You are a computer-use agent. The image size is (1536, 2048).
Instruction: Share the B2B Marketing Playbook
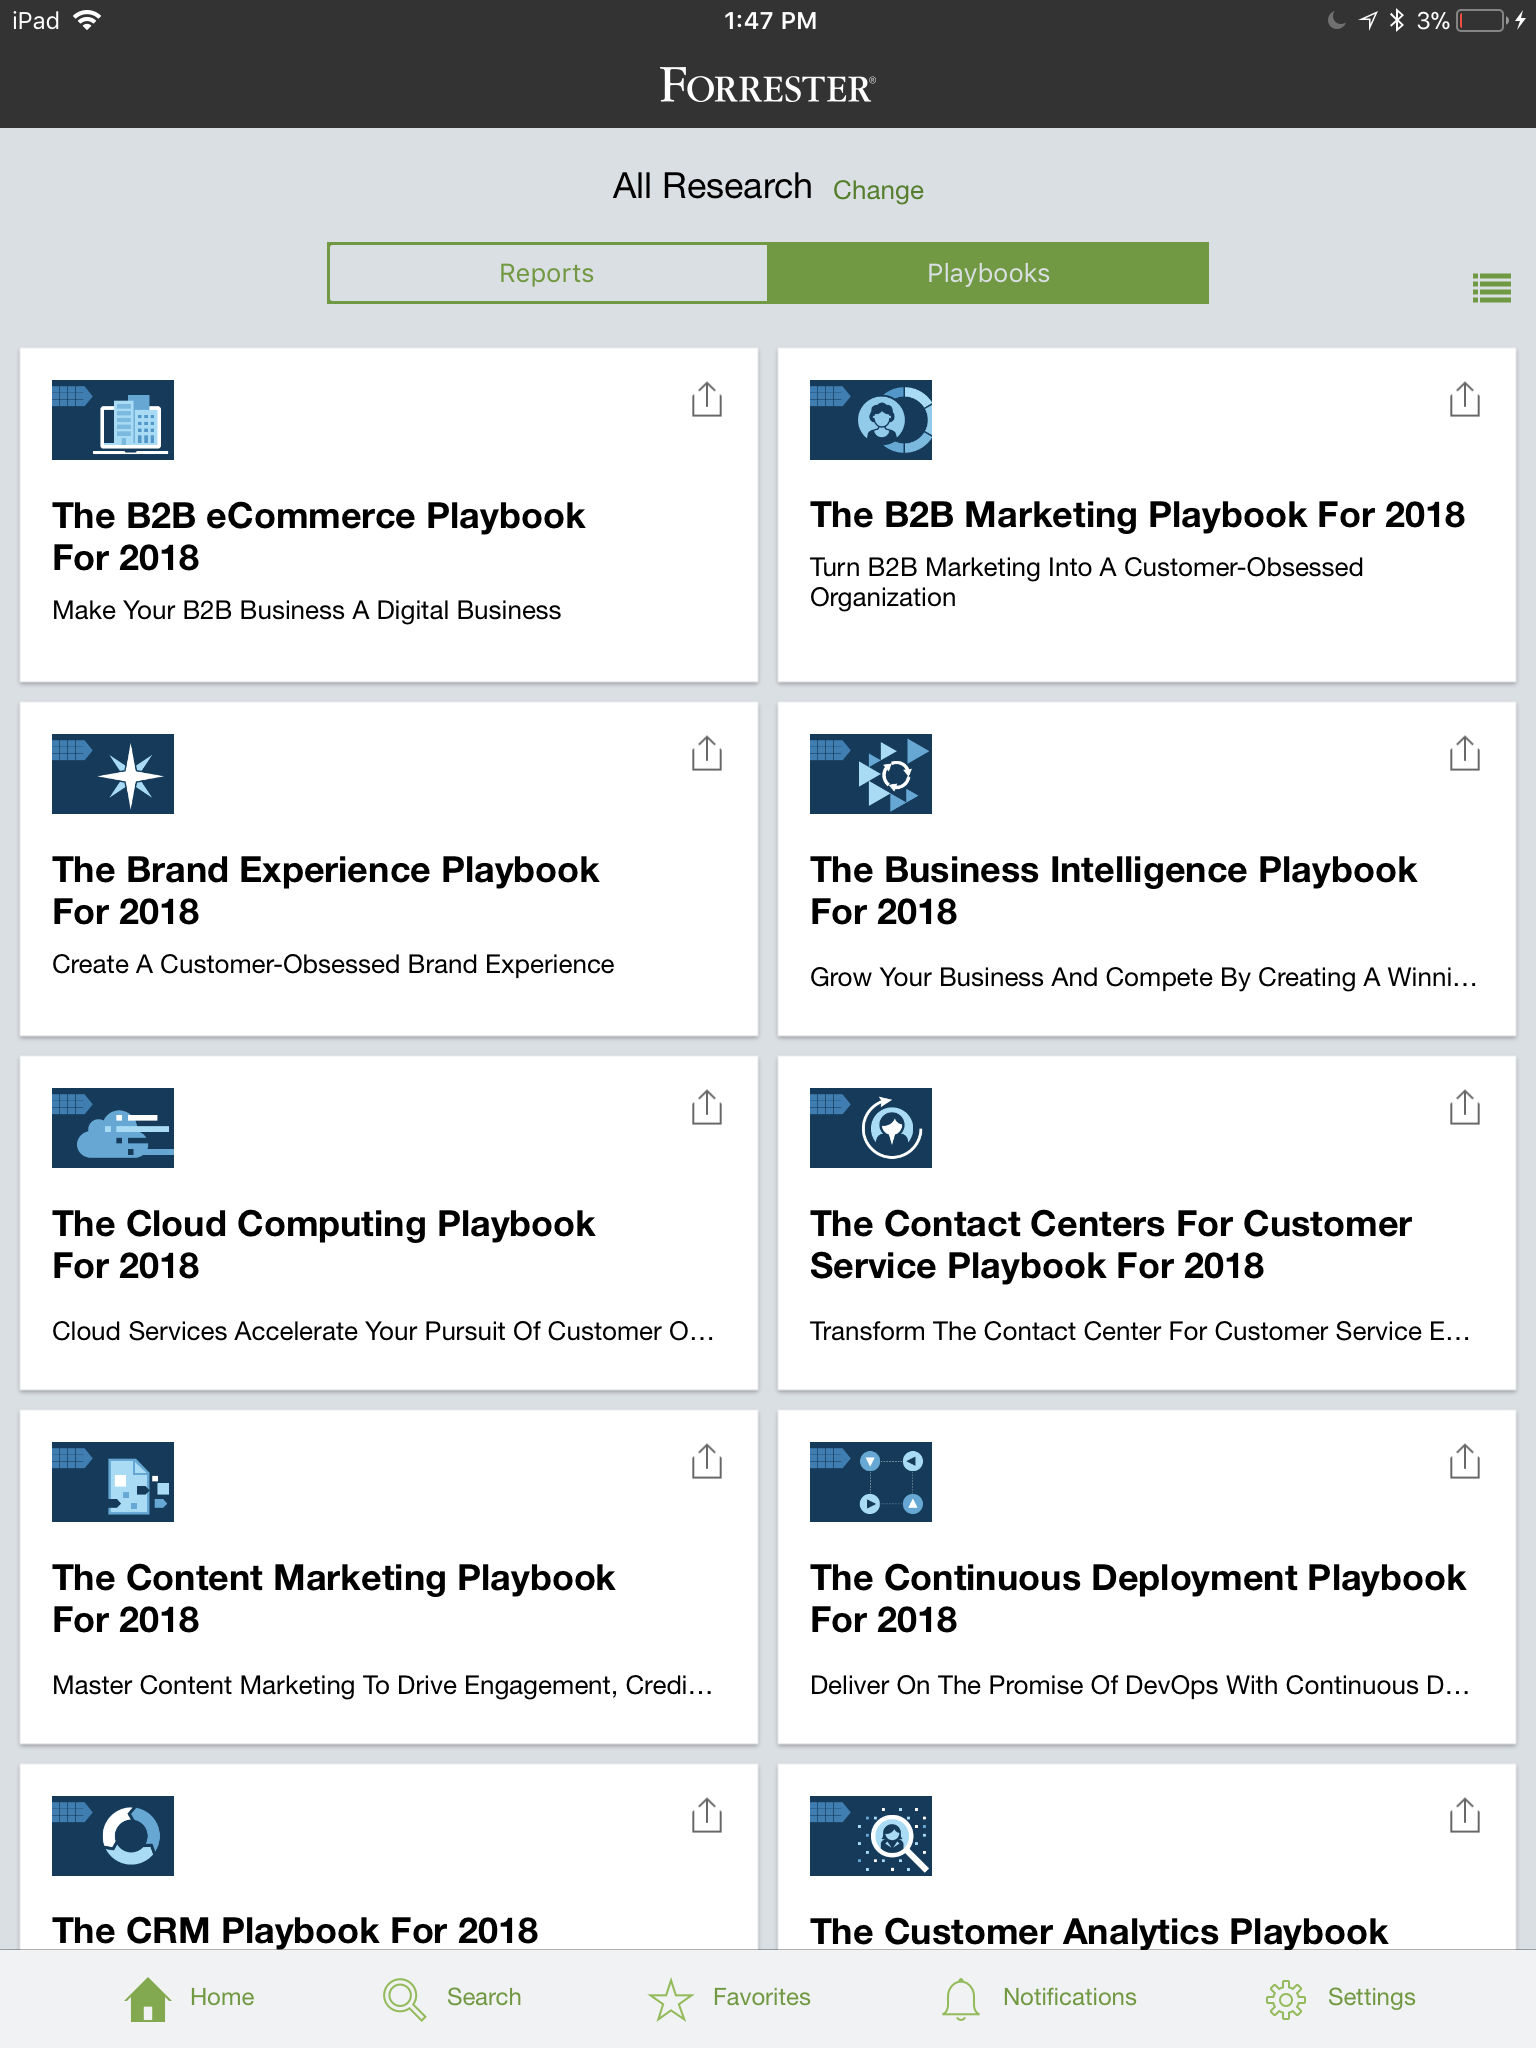pyautogui.click(x=1465, y=399)
